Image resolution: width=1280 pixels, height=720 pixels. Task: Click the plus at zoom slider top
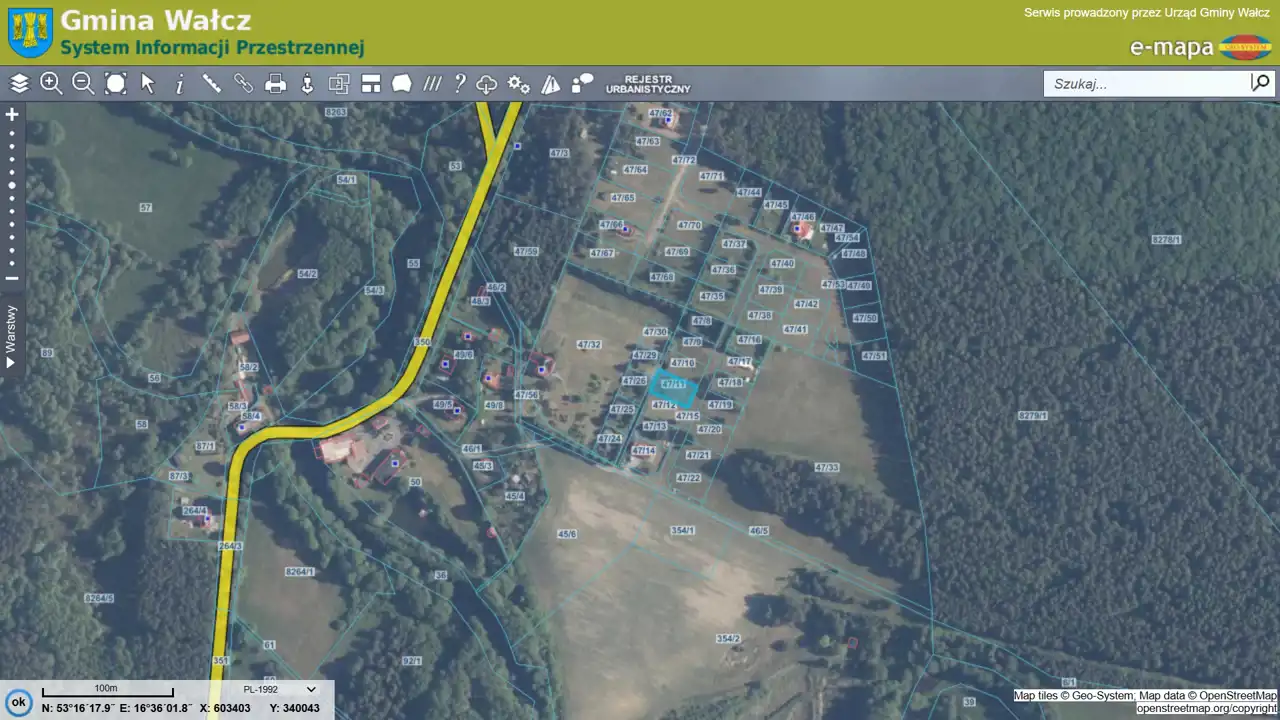click(12, 115)
